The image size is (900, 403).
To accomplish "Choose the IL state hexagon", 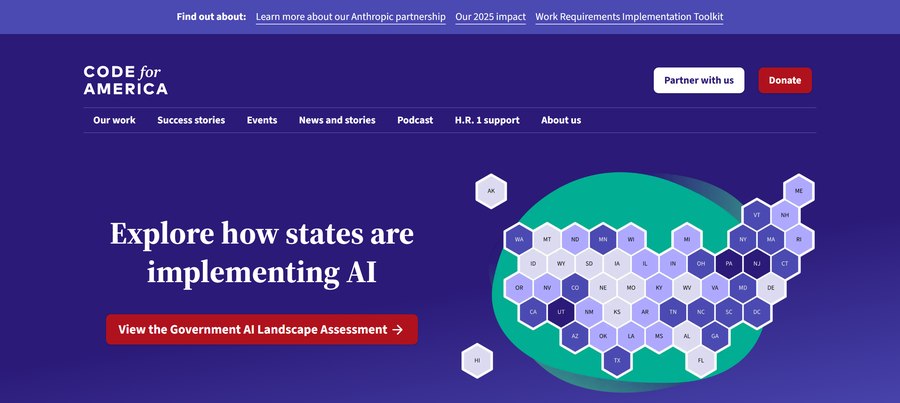I will 645,264.
